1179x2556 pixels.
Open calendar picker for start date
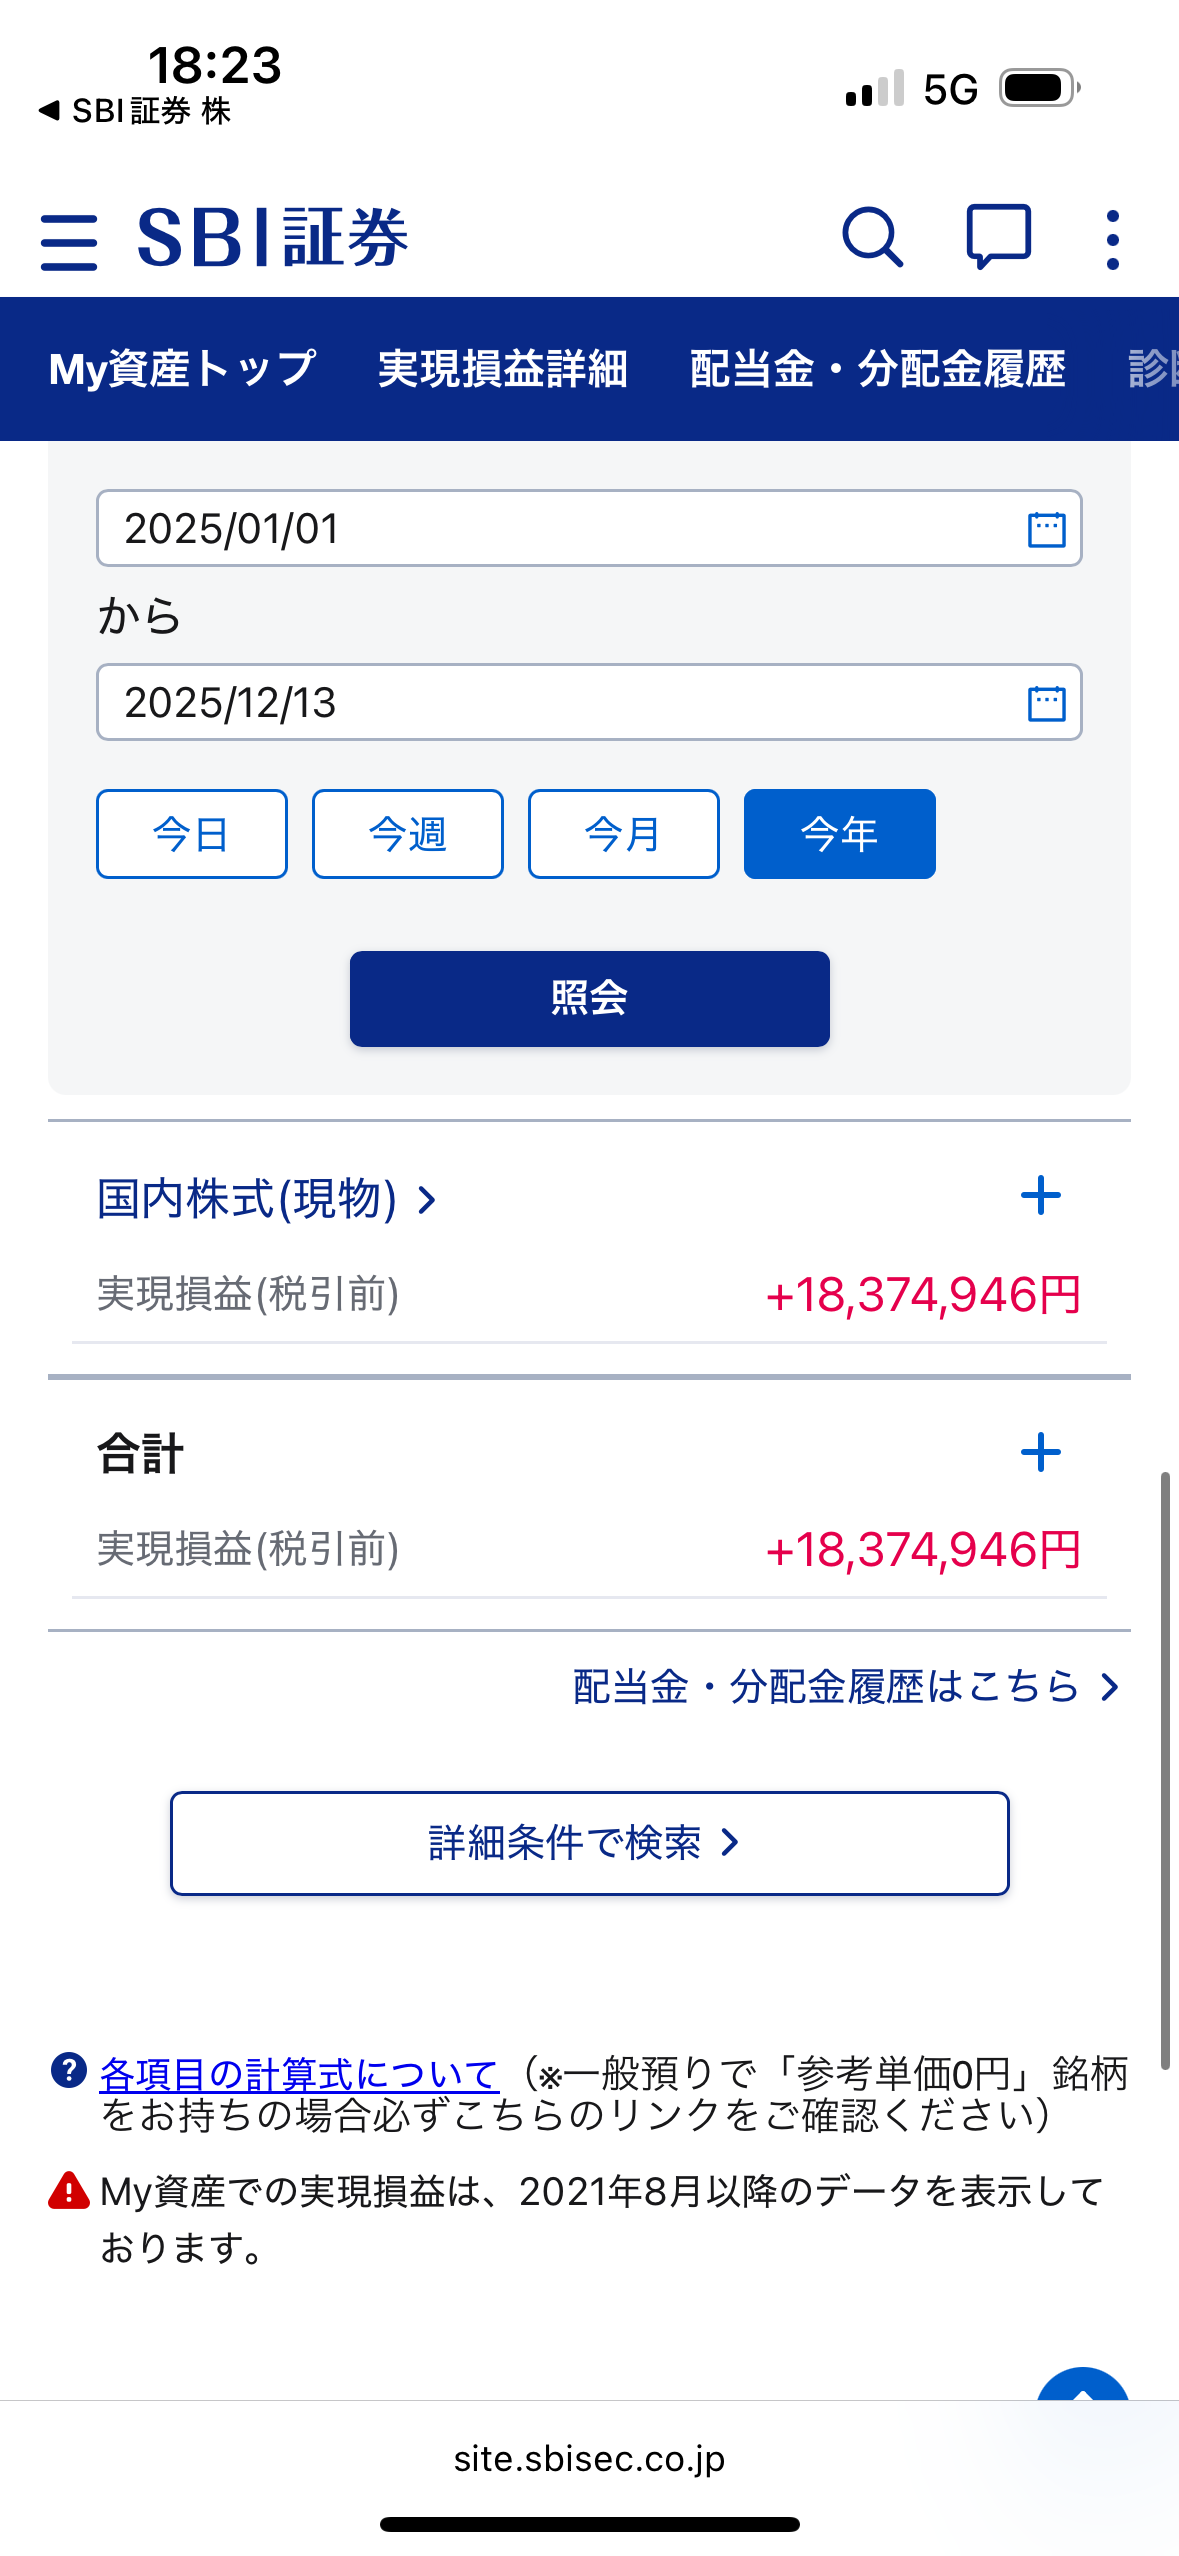pyautogui.click(x=1046, y=529)
